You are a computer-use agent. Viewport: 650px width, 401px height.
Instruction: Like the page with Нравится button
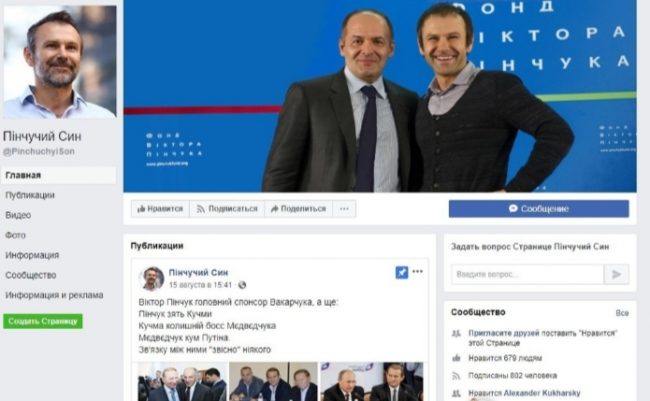click(x=160, y=209)
